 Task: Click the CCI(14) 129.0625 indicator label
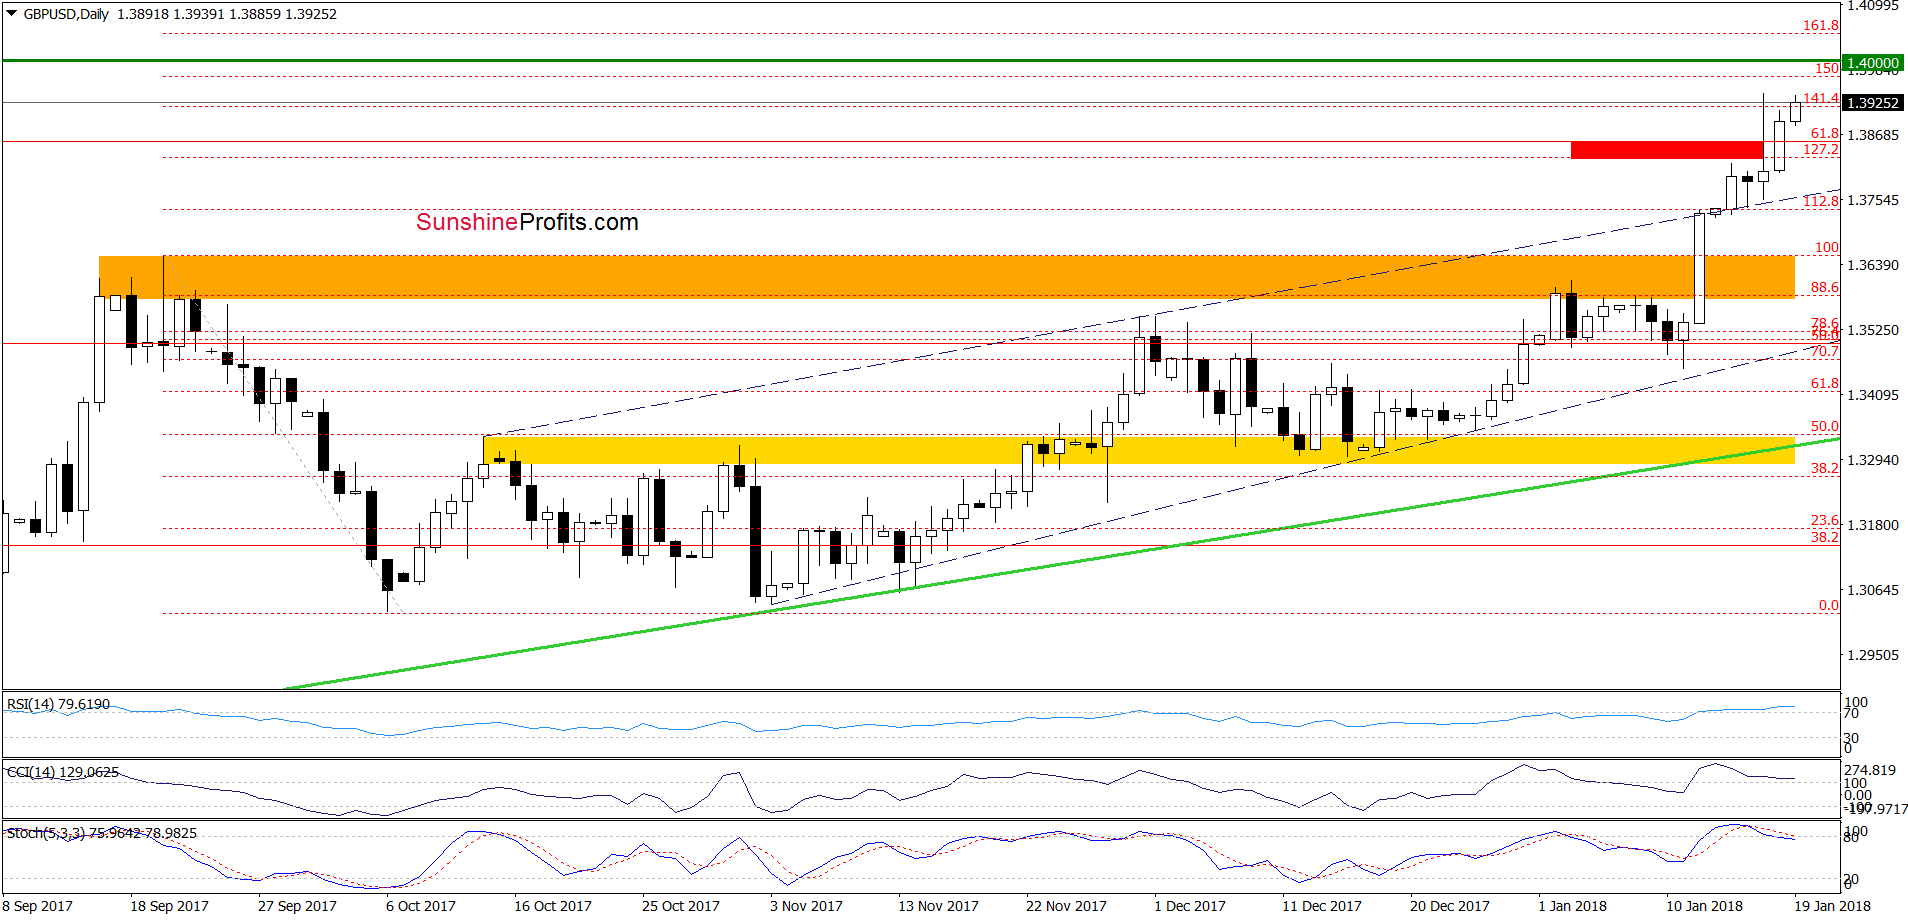[x=62, y=772]
